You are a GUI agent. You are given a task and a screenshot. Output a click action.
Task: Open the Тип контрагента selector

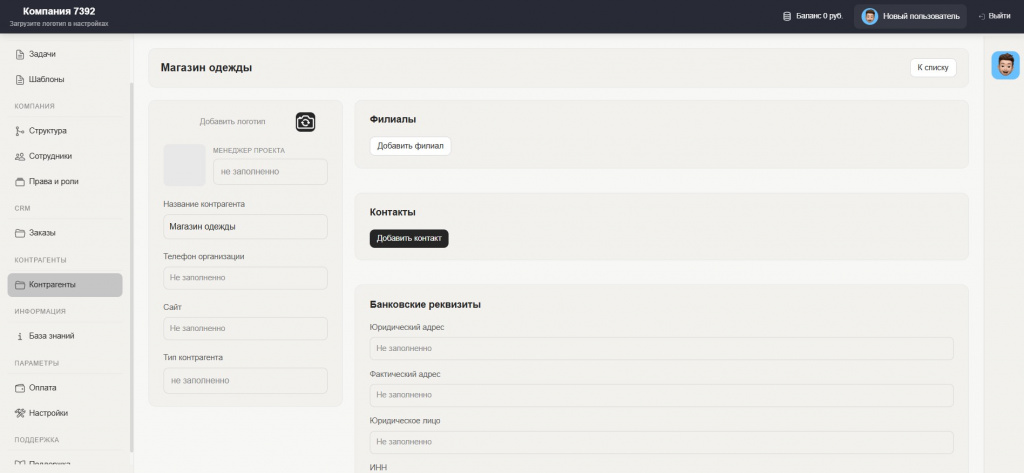(x=245, y=381)
